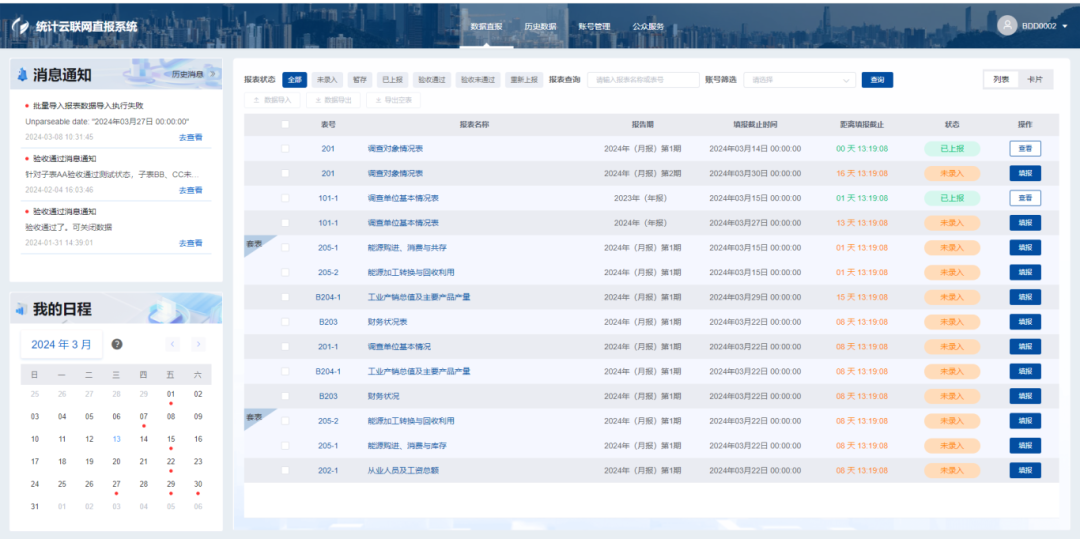Click the speaker icon beside 我的日程
Viewport: 1080px width, 539px height.
point(20,310)
